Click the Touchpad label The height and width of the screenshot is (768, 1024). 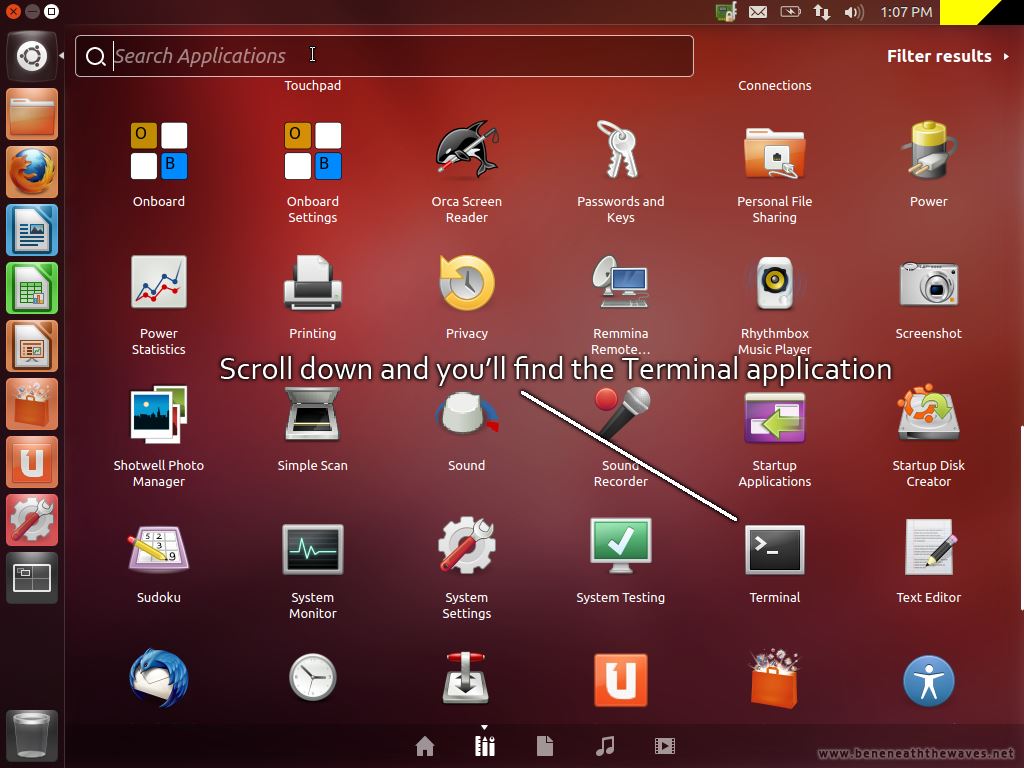[x=313, y=86]
